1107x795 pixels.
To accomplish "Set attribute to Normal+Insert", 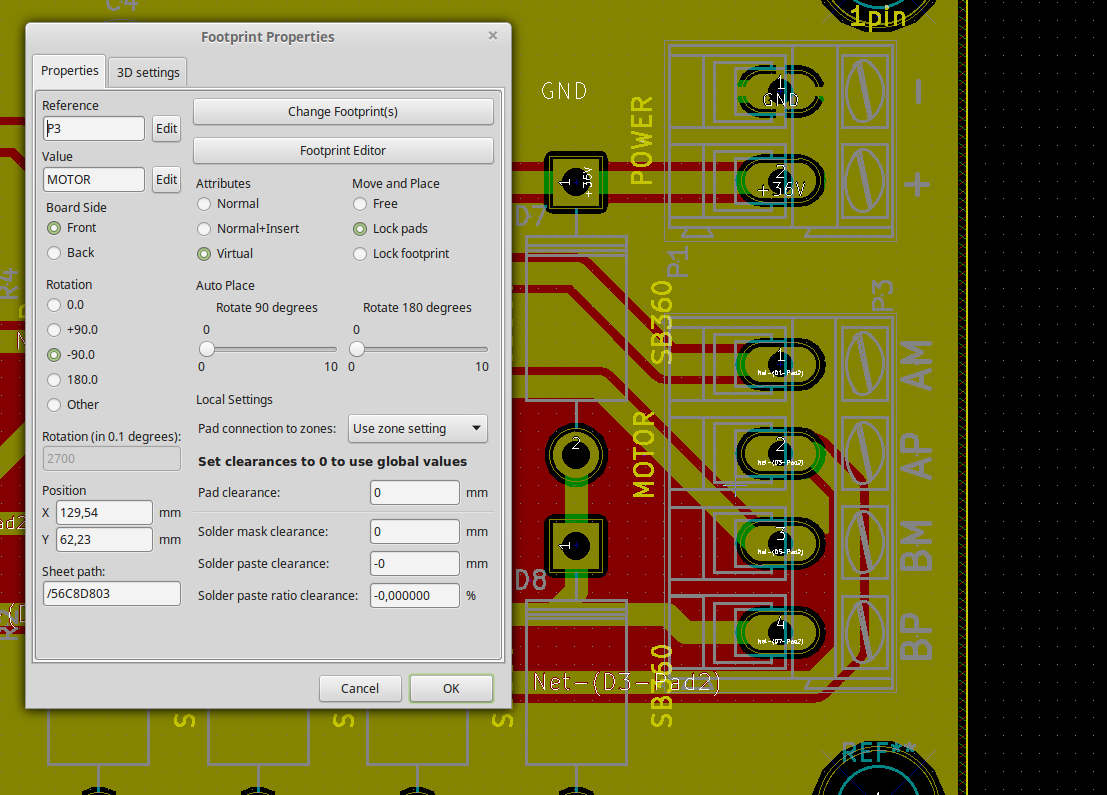I will click(x=248, y=229).
